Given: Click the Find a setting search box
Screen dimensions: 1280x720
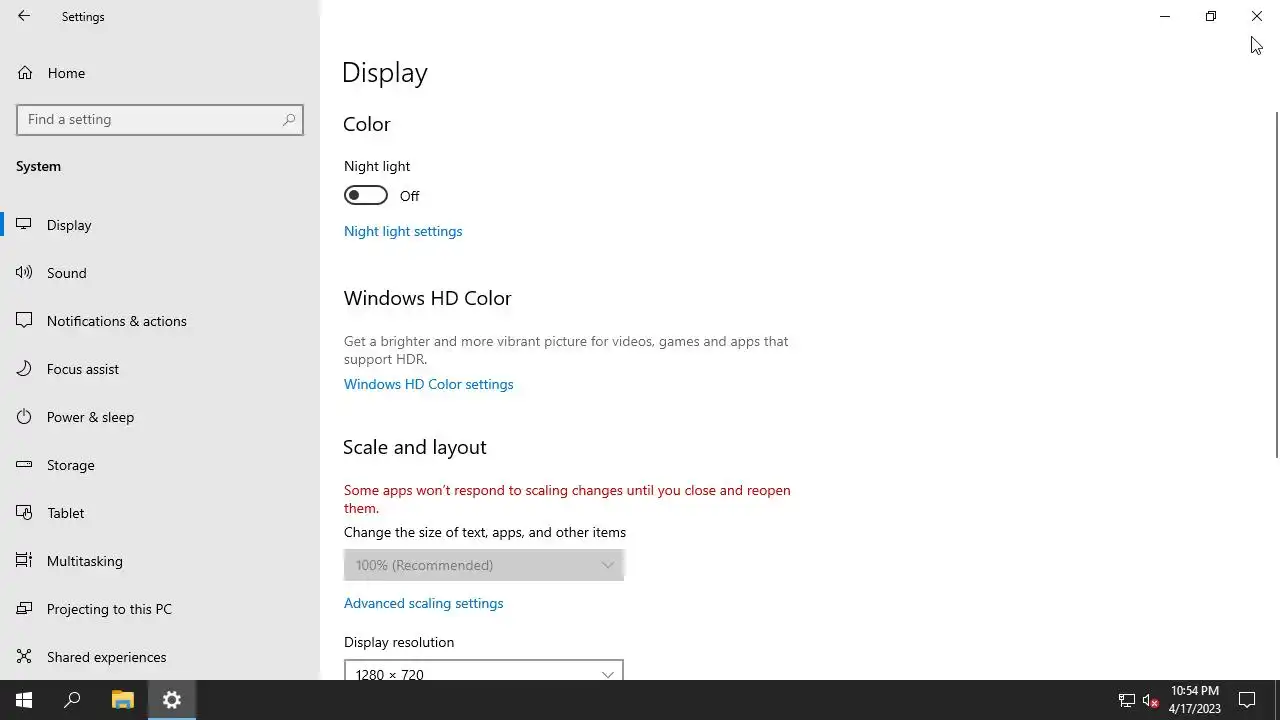Looking at the screenshot, I should tap(160, 119).
